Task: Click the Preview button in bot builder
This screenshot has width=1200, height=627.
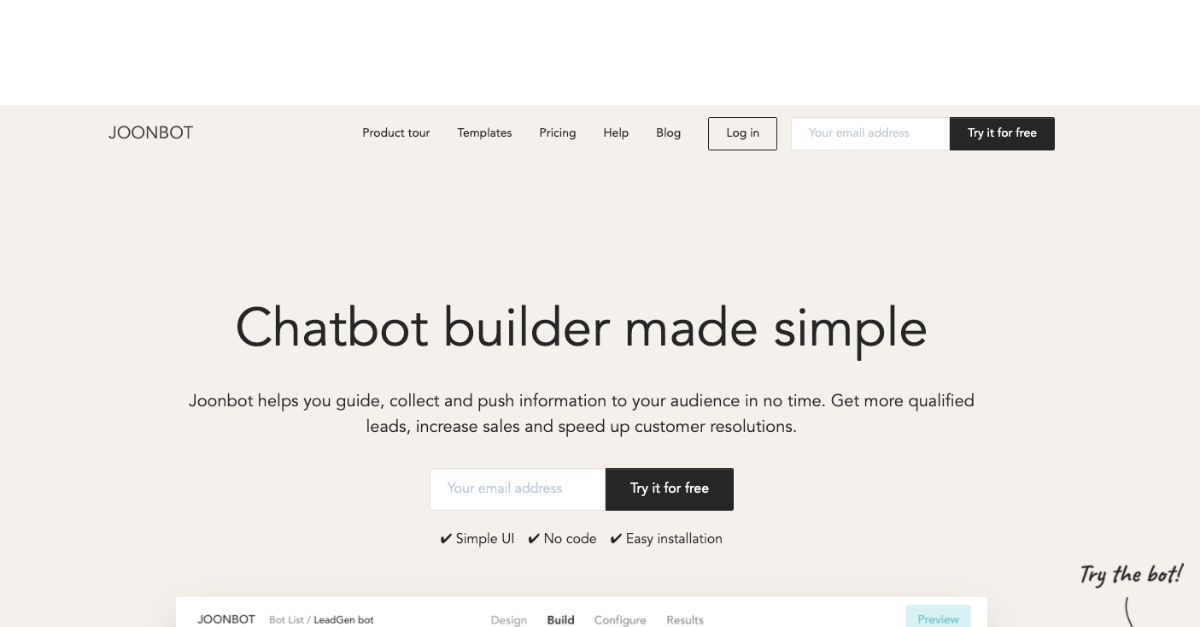Action: 938,618
